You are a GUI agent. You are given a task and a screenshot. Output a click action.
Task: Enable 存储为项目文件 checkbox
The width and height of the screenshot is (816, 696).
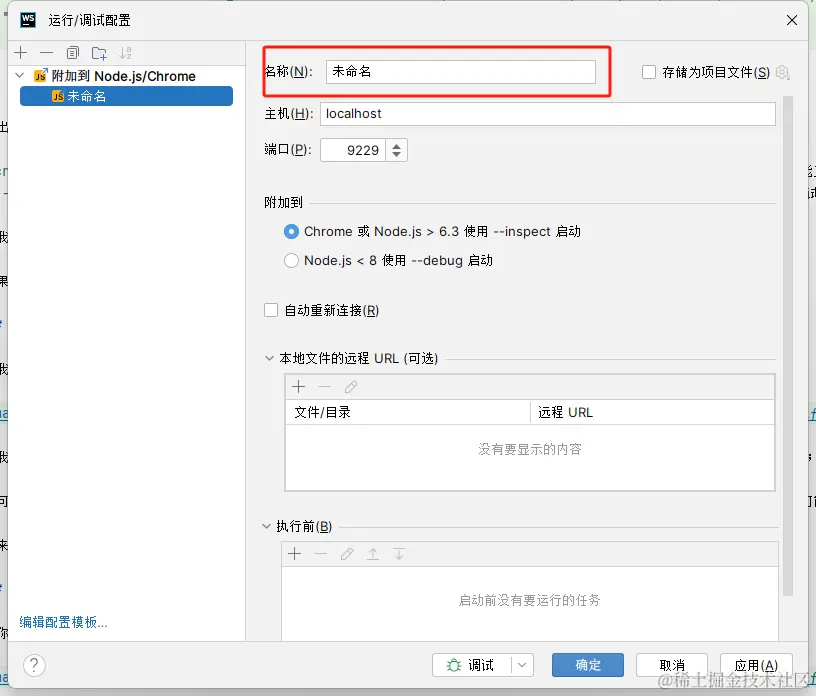pos(648,72)
